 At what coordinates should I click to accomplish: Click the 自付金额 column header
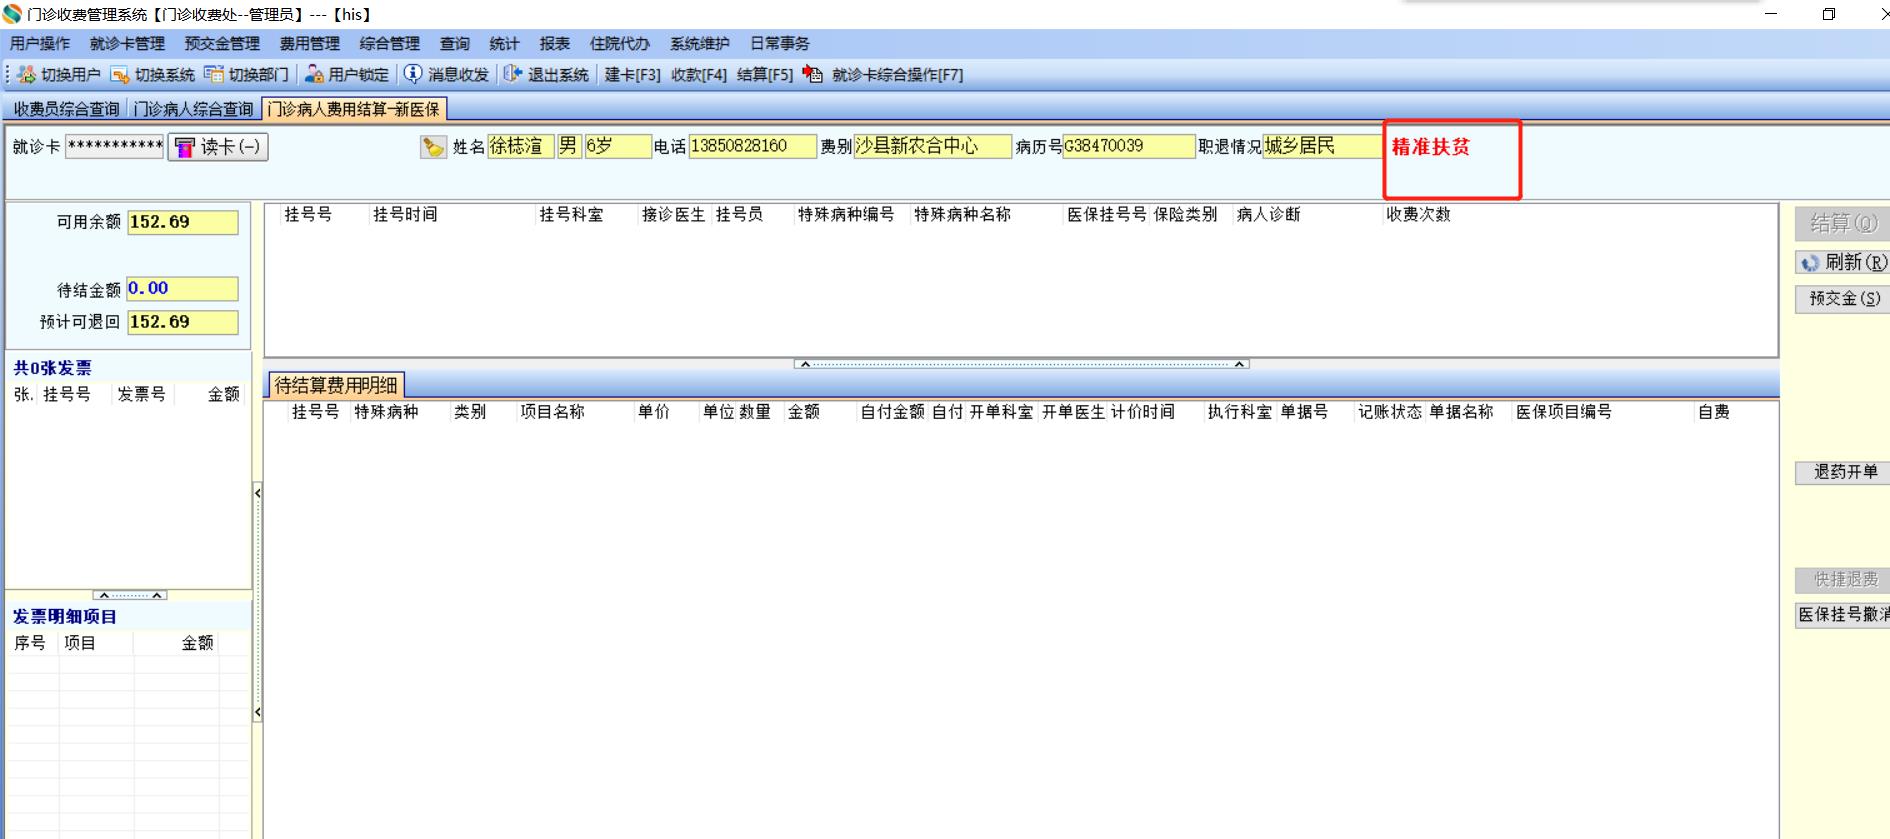pyautogui.click(x=892, y=412)
